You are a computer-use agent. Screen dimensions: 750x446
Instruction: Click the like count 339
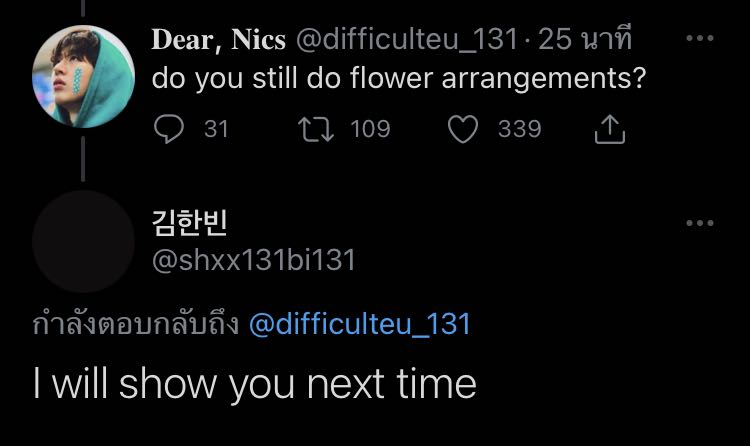(519, 129)
